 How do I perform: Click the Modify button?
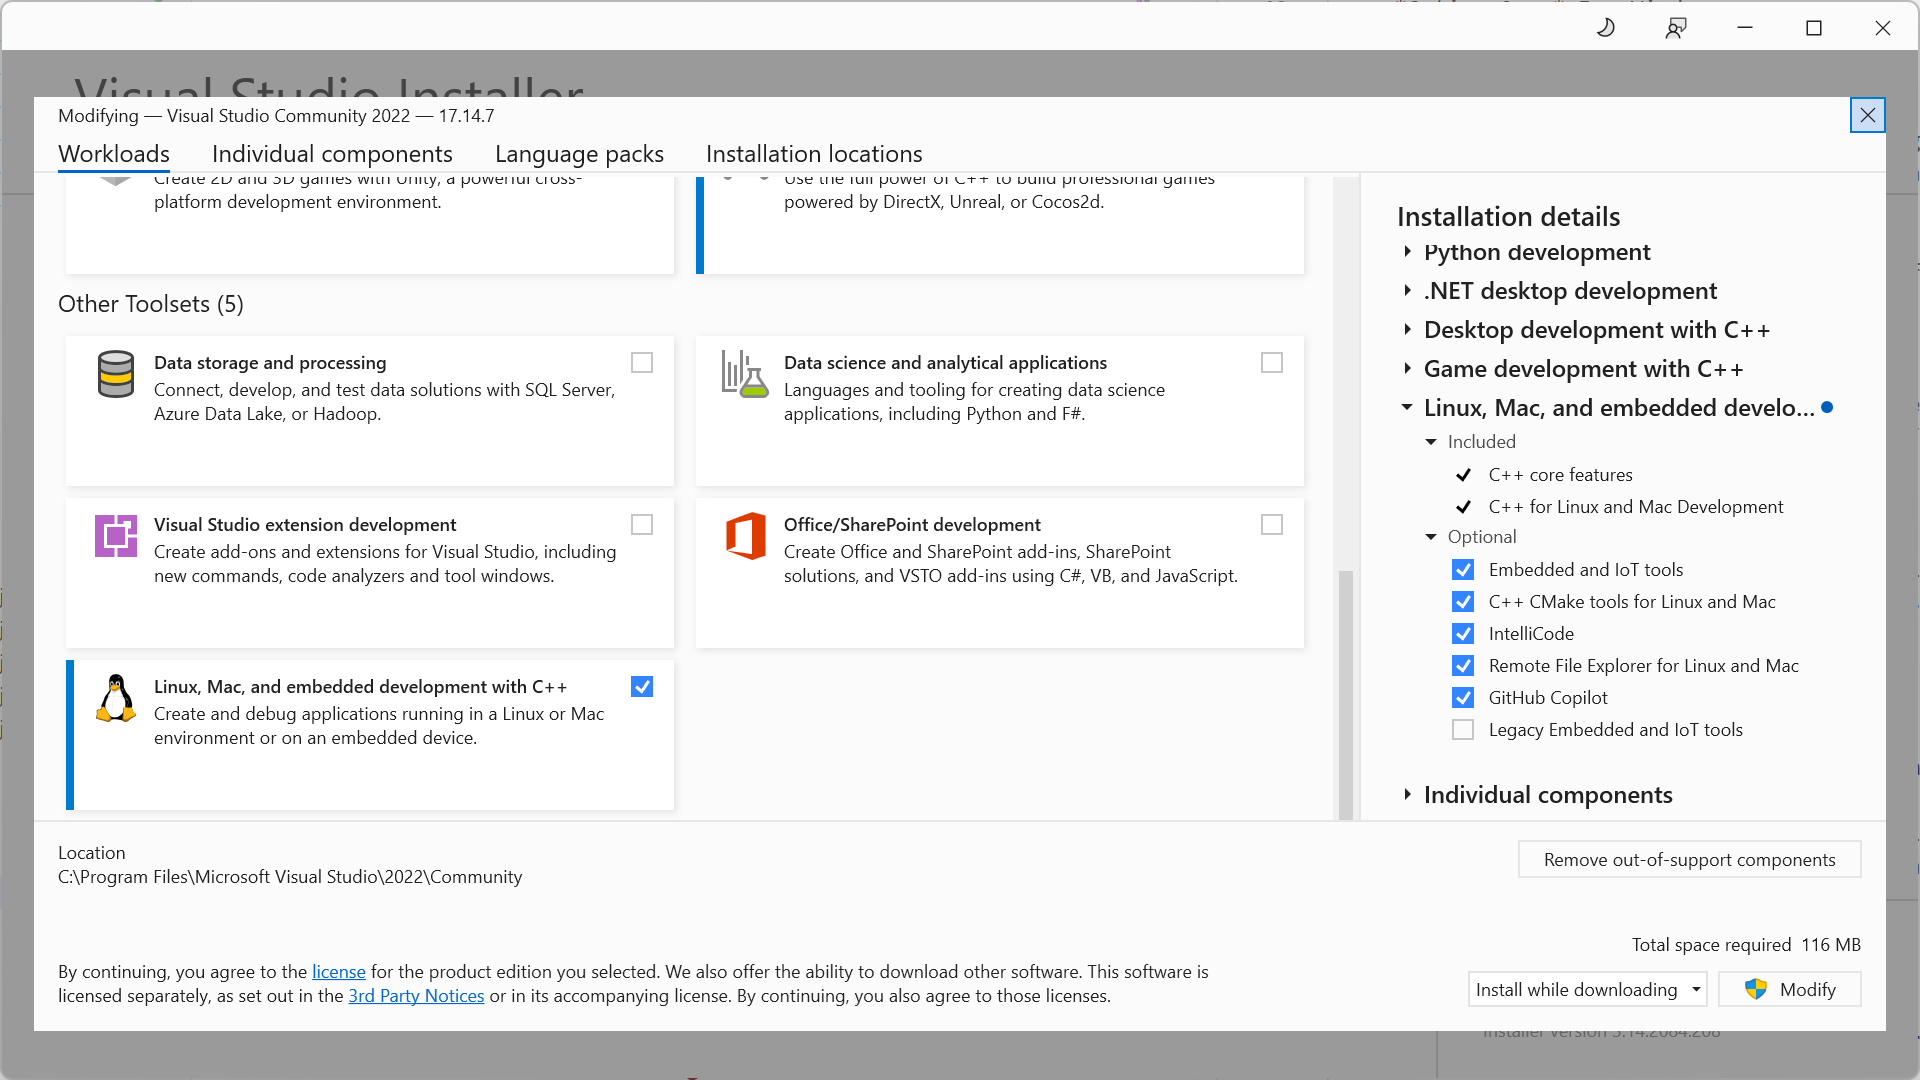tap(1789, 990)
